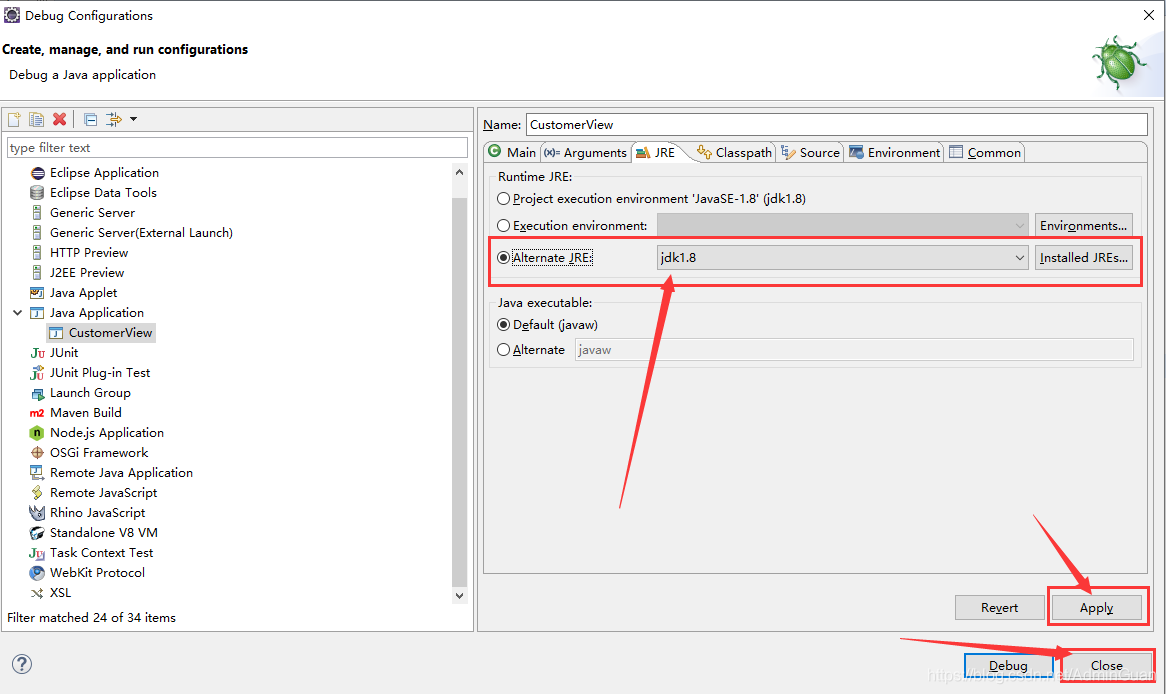Select the Execution environment radio button
This screenshot has width=1166, height=694.
click(x=503, y=225)
